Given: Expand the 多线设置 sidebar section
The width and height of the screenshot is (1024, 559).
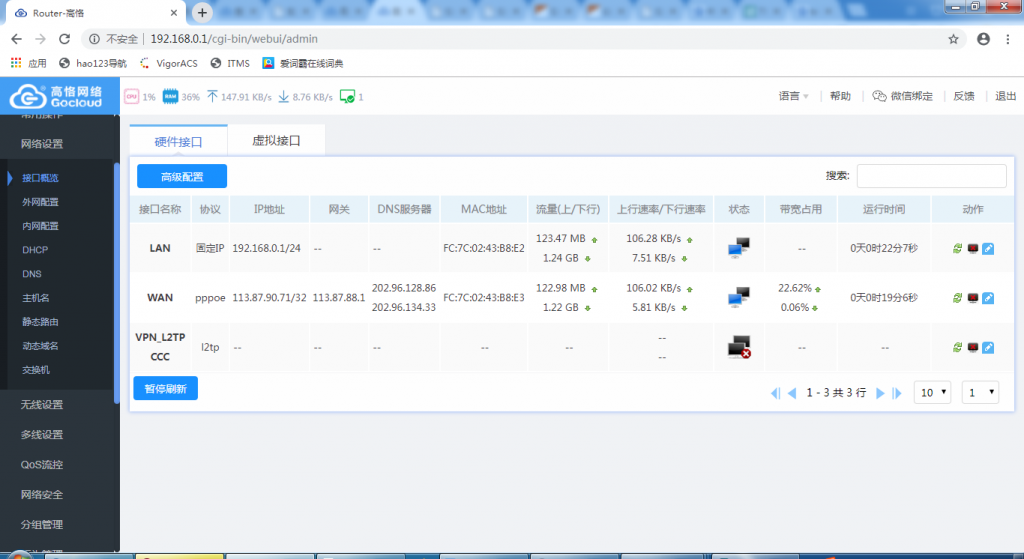Looking at the screenshot, I should 42,435.
